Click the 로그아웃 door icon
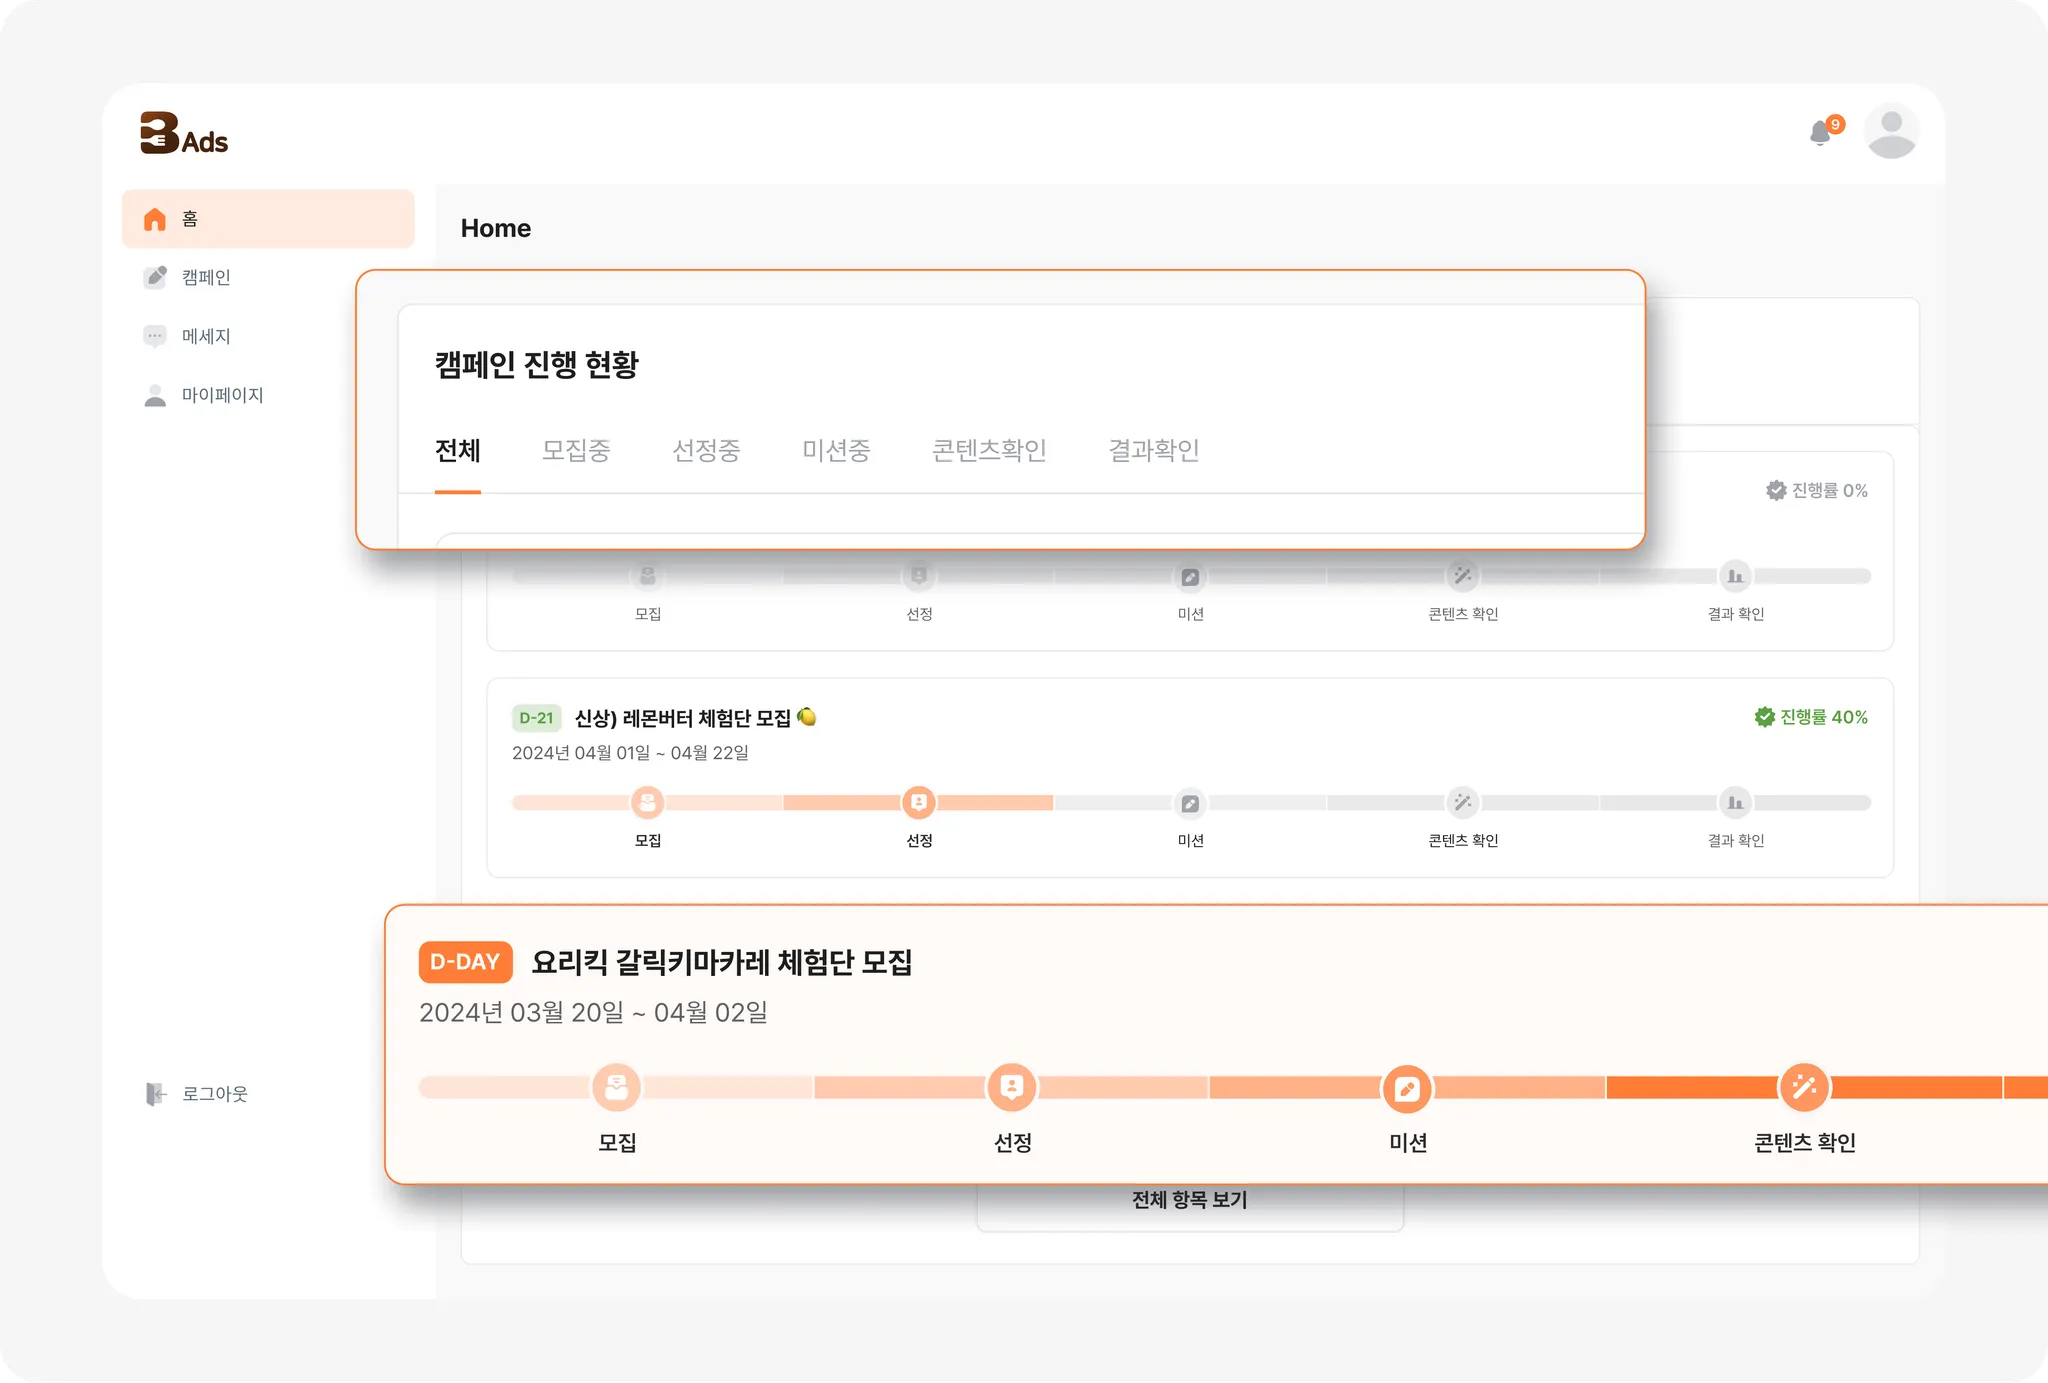Screen dimensions: 2048x1383 (x=155, y=1094)
